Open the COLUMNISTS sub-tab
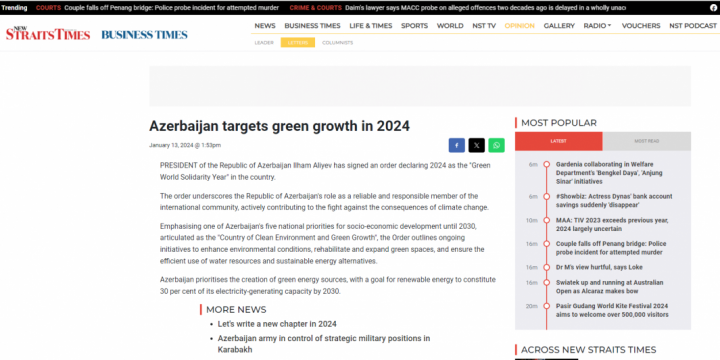Viewport: 720px width, 360px height. pyautogui.click(x=338, y=43)
